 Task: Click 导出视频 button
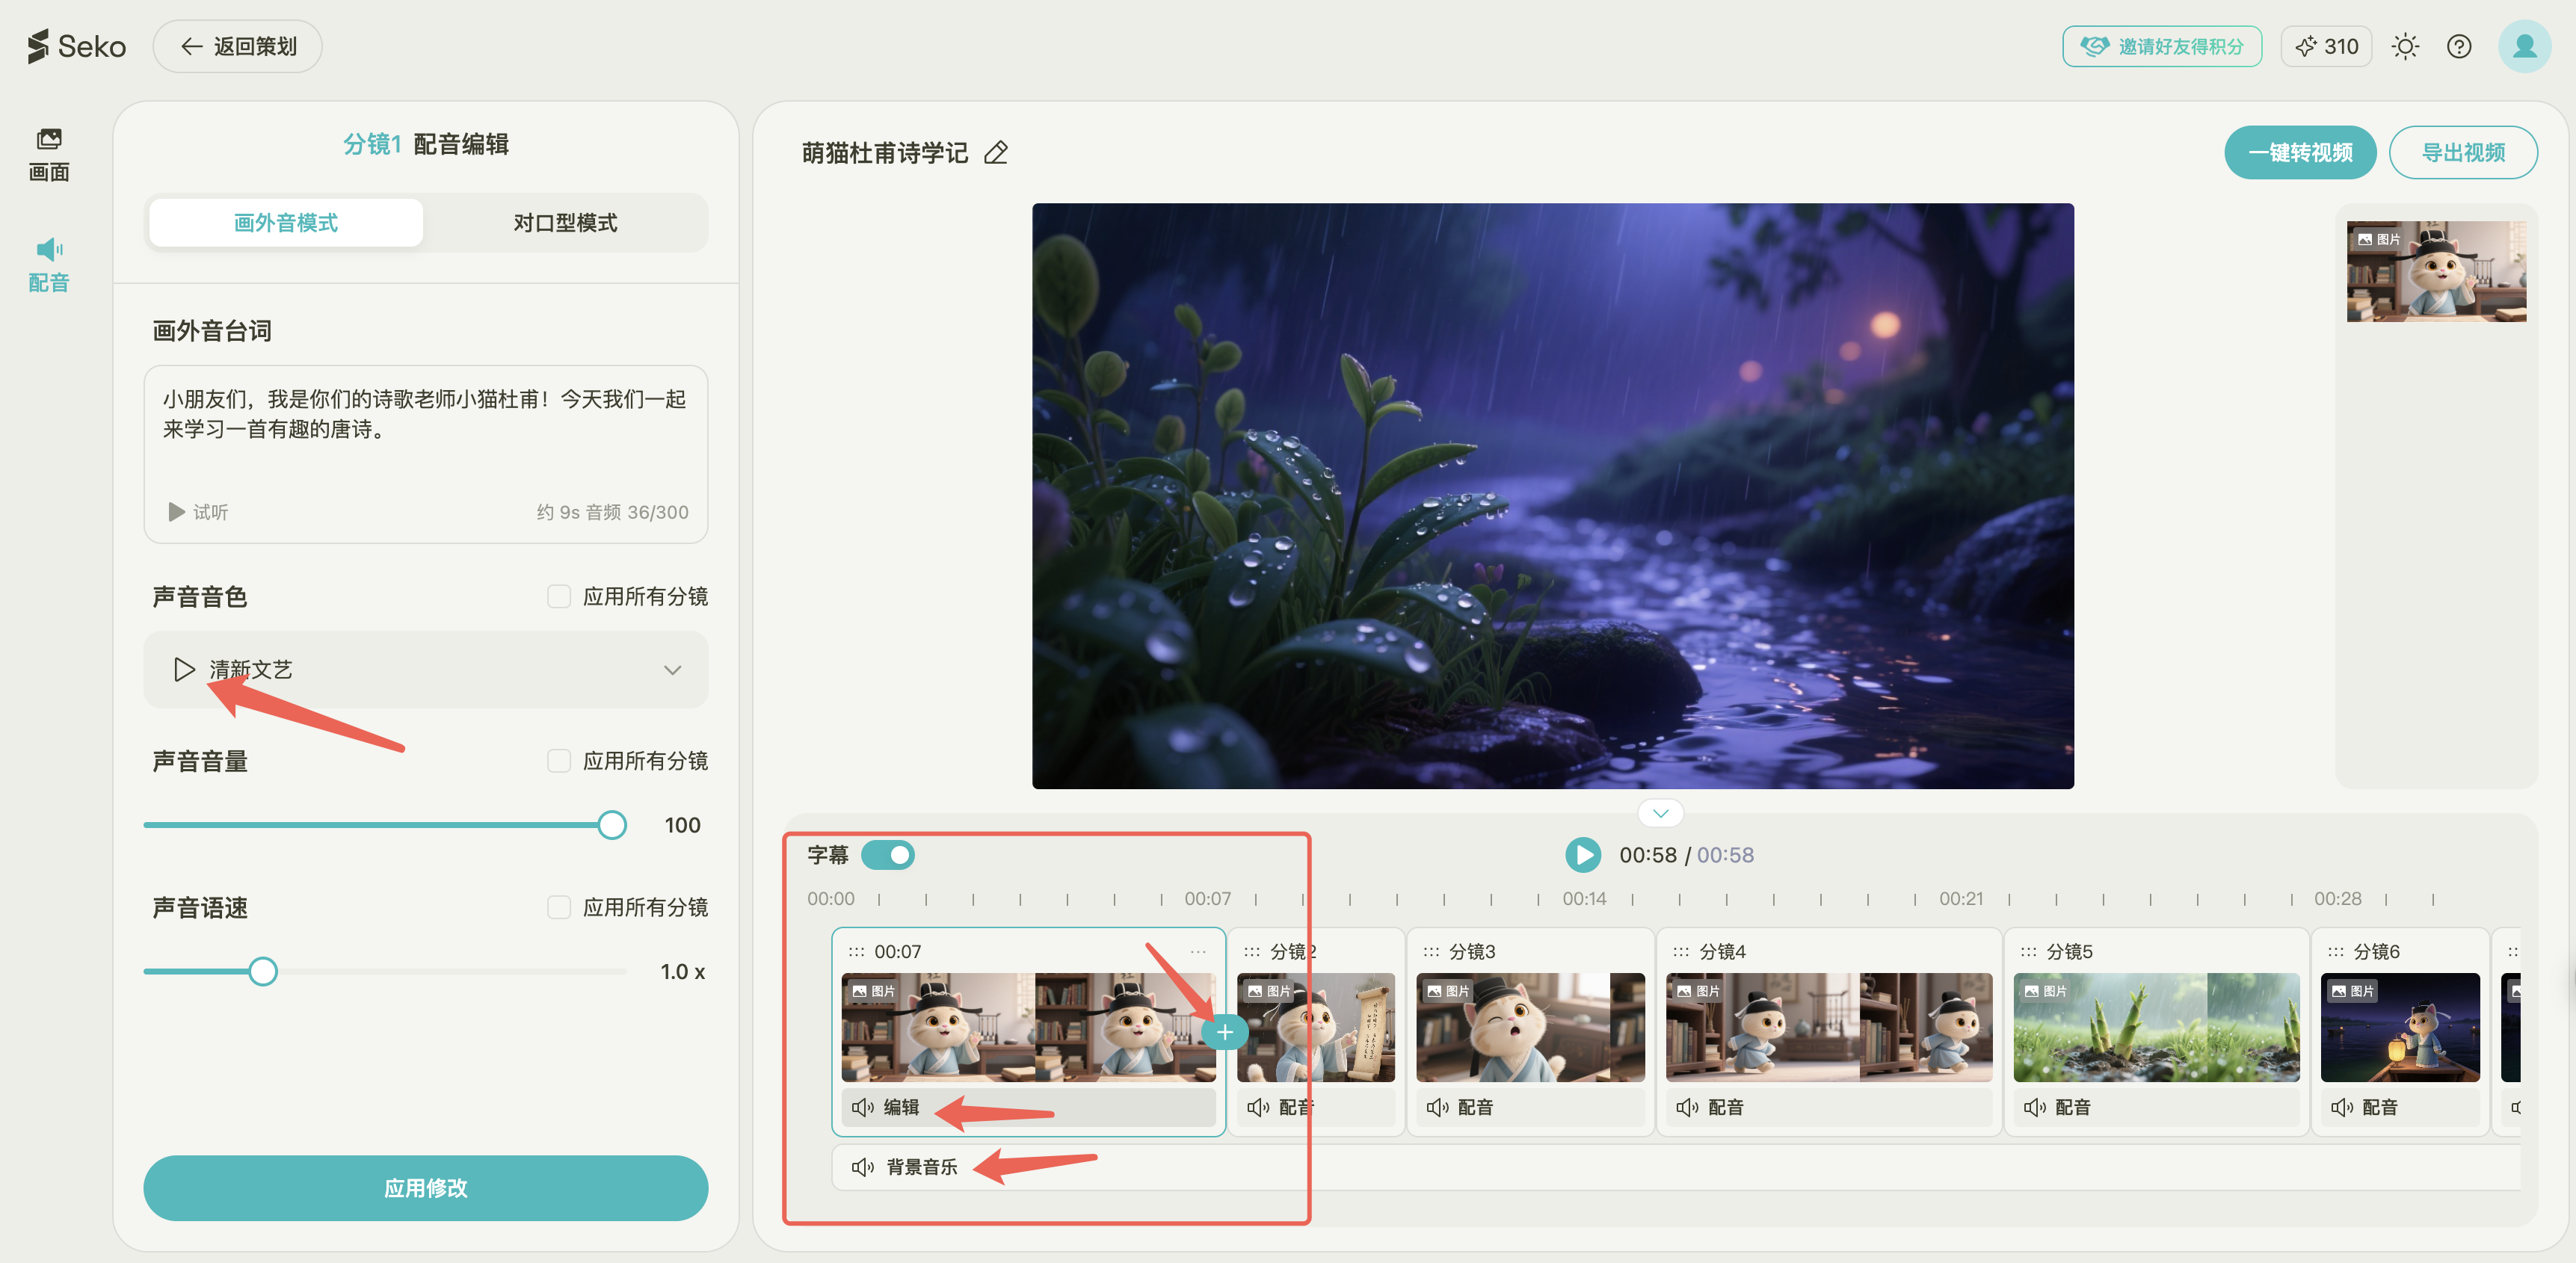[x=2463, y=153]
